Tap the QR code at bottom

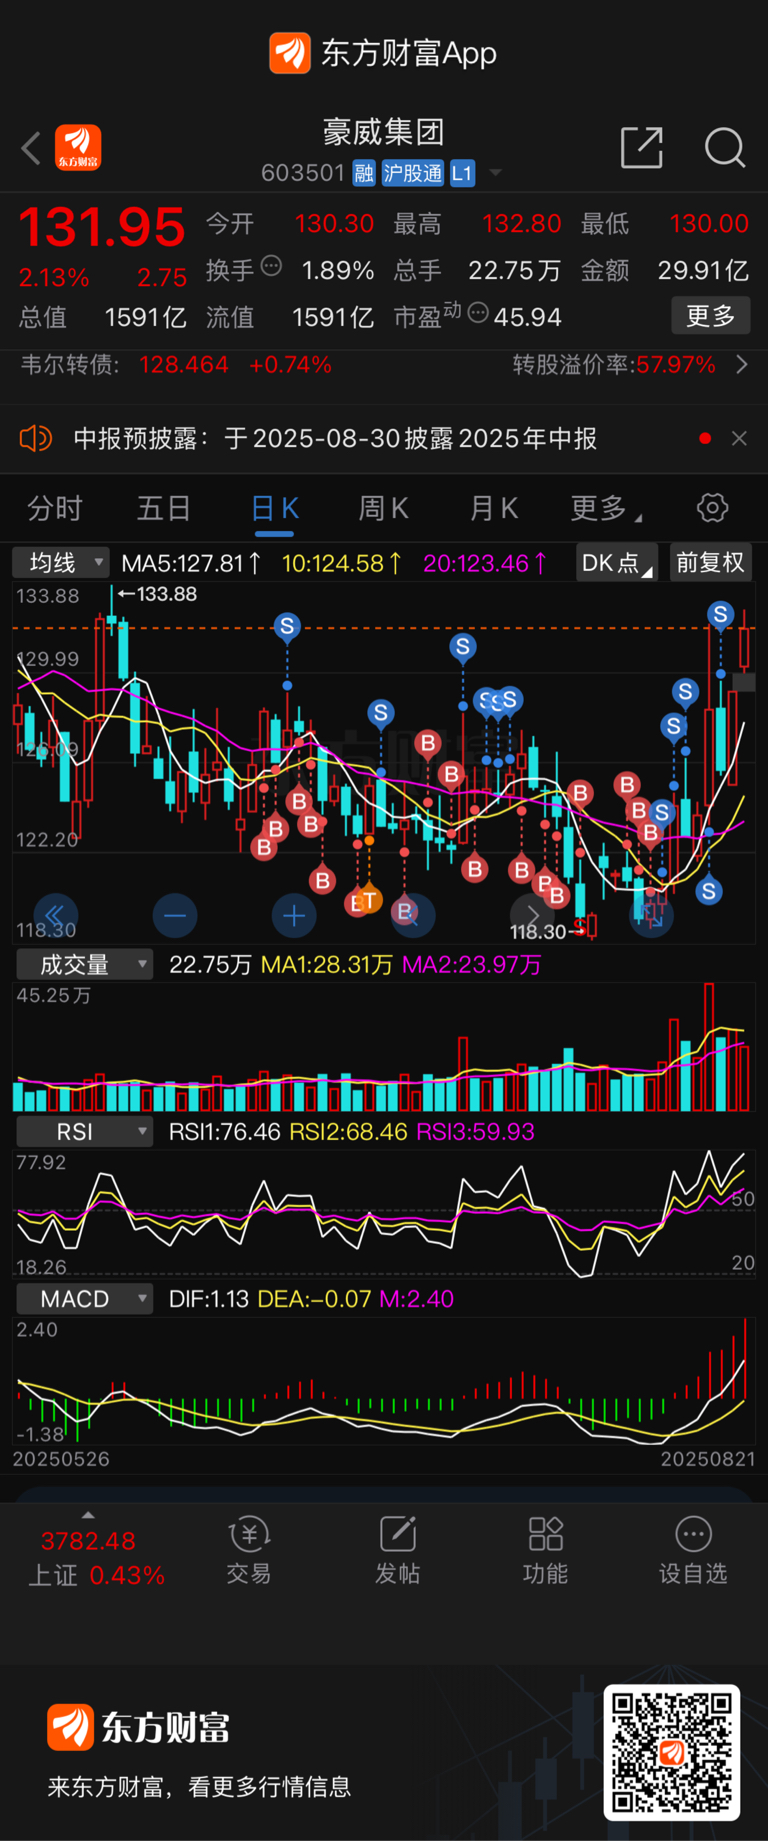tap(672, 1752)
